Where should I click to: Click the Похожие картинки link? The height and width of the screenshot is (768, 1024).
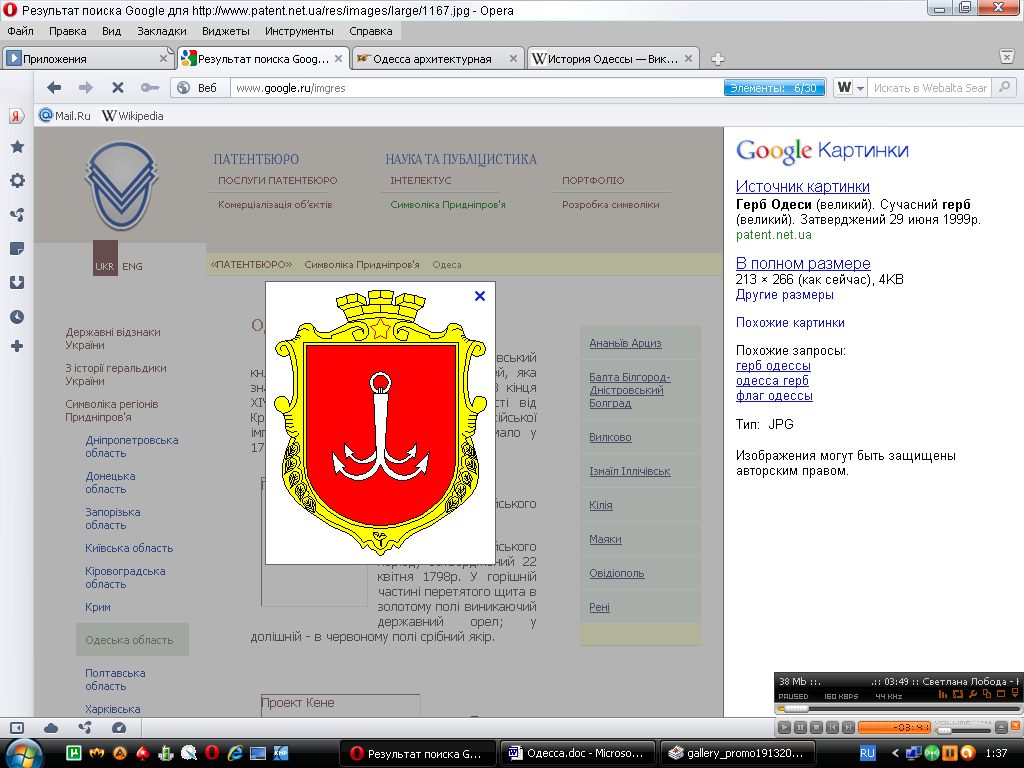(790, 323)
